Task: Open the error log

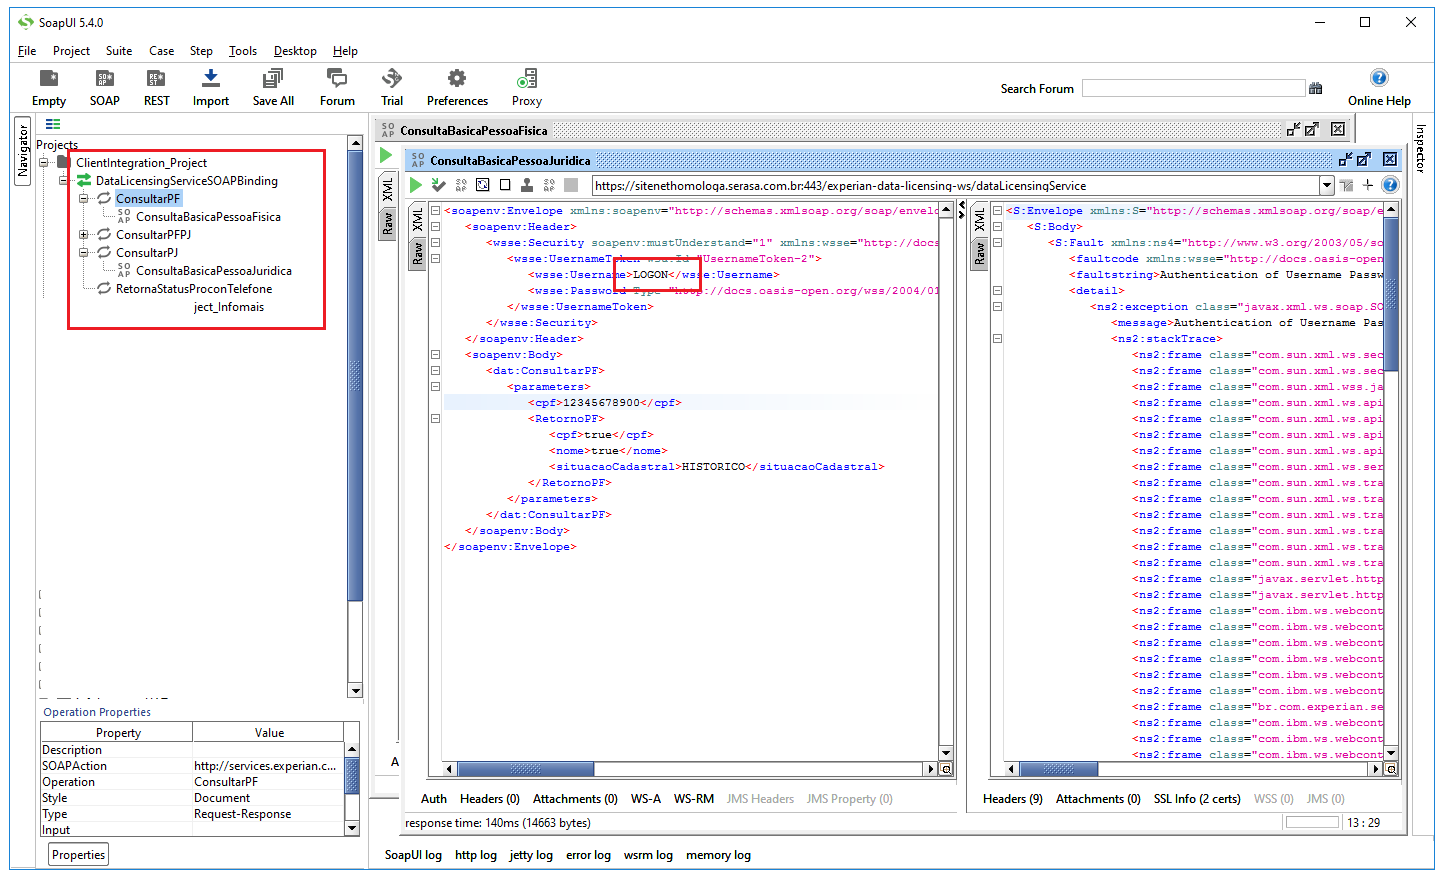Action: click(x=588, y=855)
